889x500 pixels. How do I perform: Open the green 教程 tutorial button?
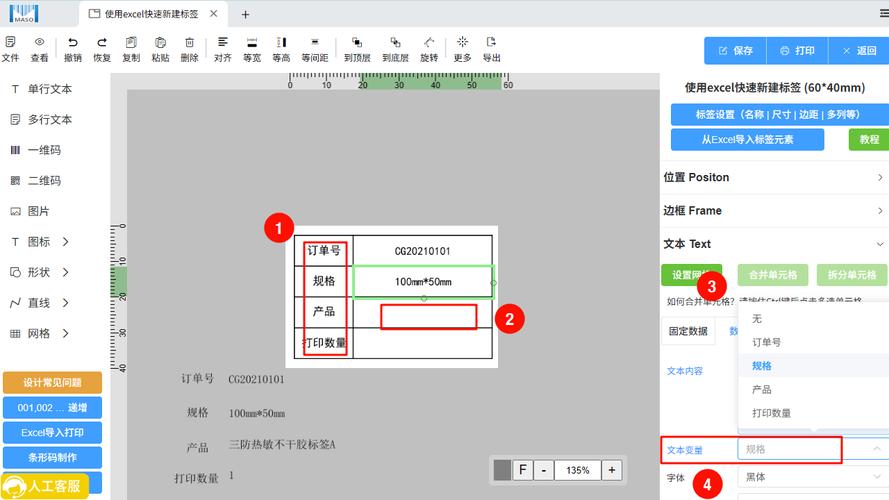pos(869,139)
